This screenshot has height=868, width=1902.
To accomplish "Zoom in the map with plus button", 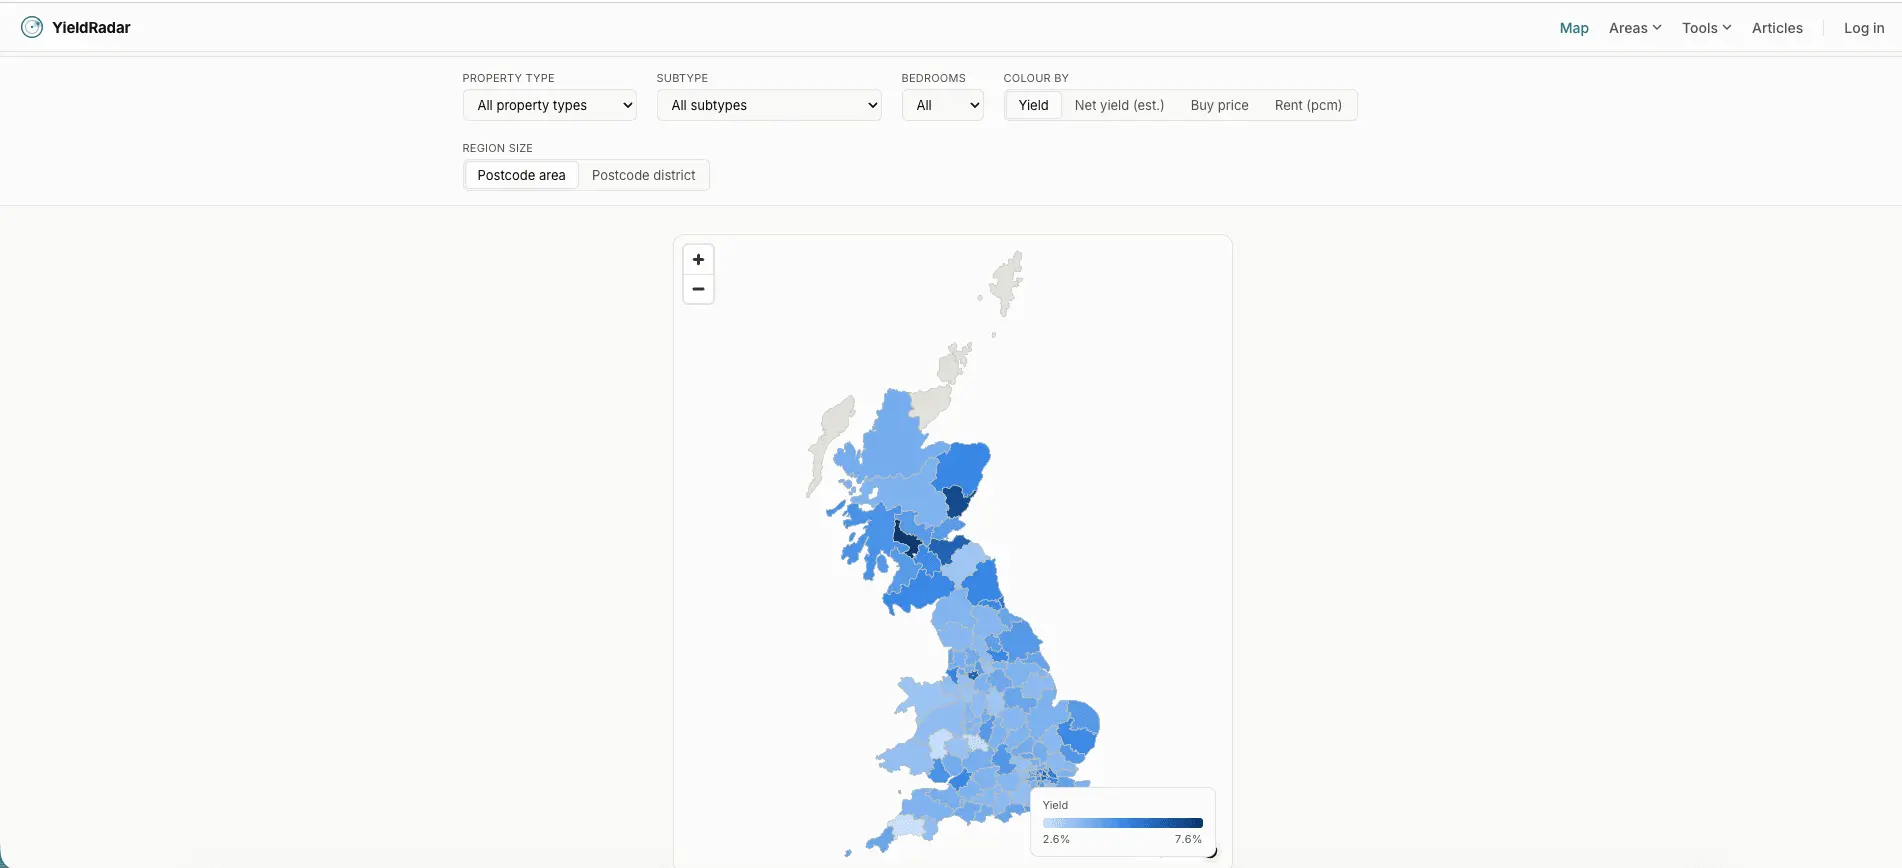I will tap(698, 260).
